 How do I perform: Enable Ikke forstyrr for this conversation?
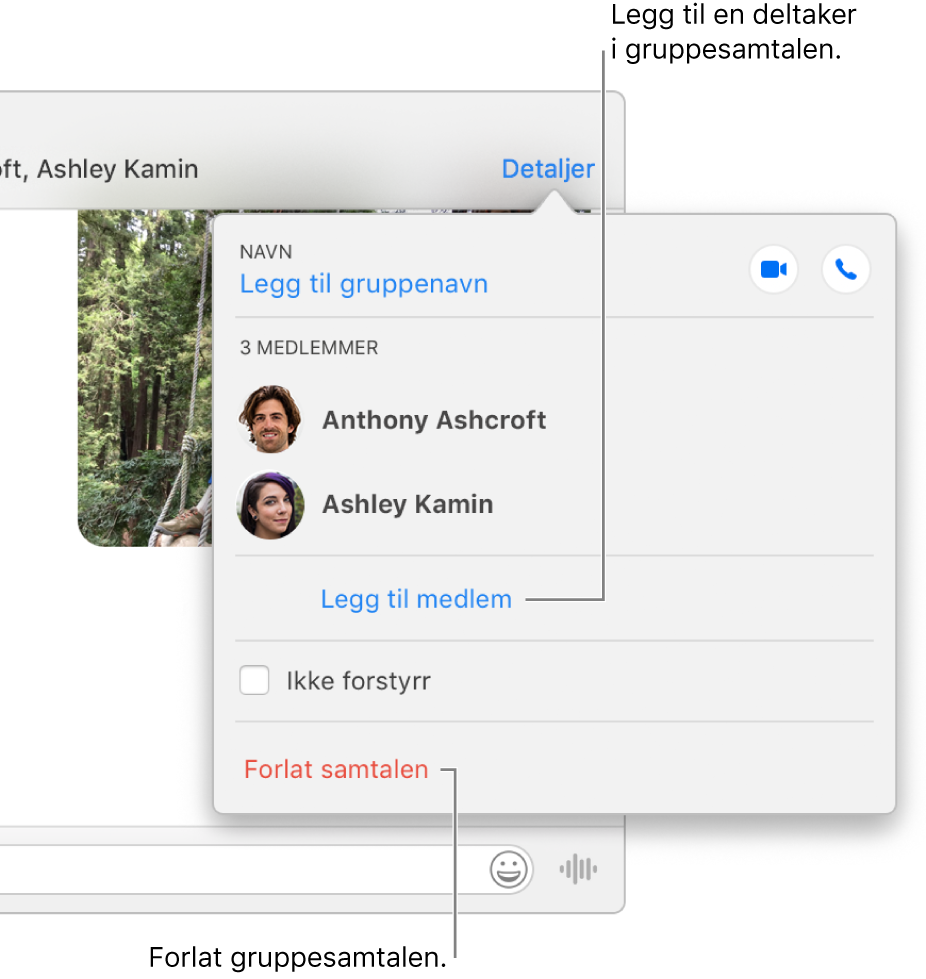(254, 680)
